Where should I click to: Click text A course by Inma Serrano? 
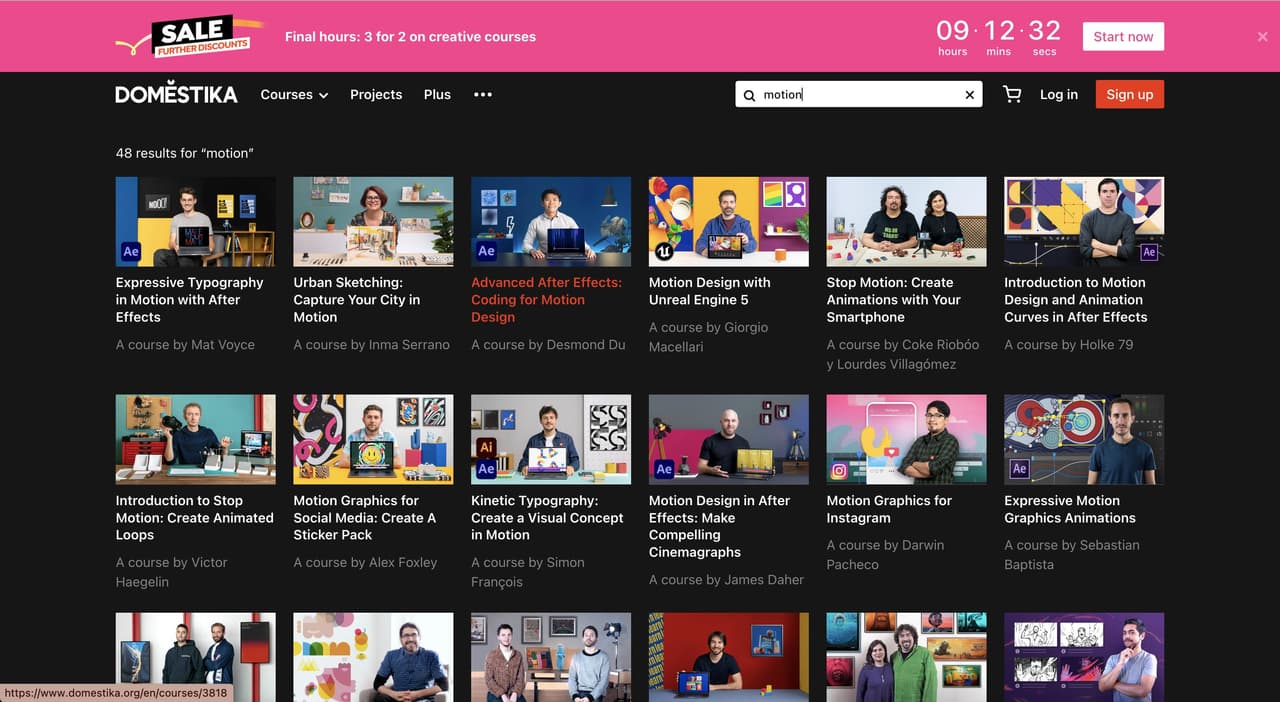372,345
